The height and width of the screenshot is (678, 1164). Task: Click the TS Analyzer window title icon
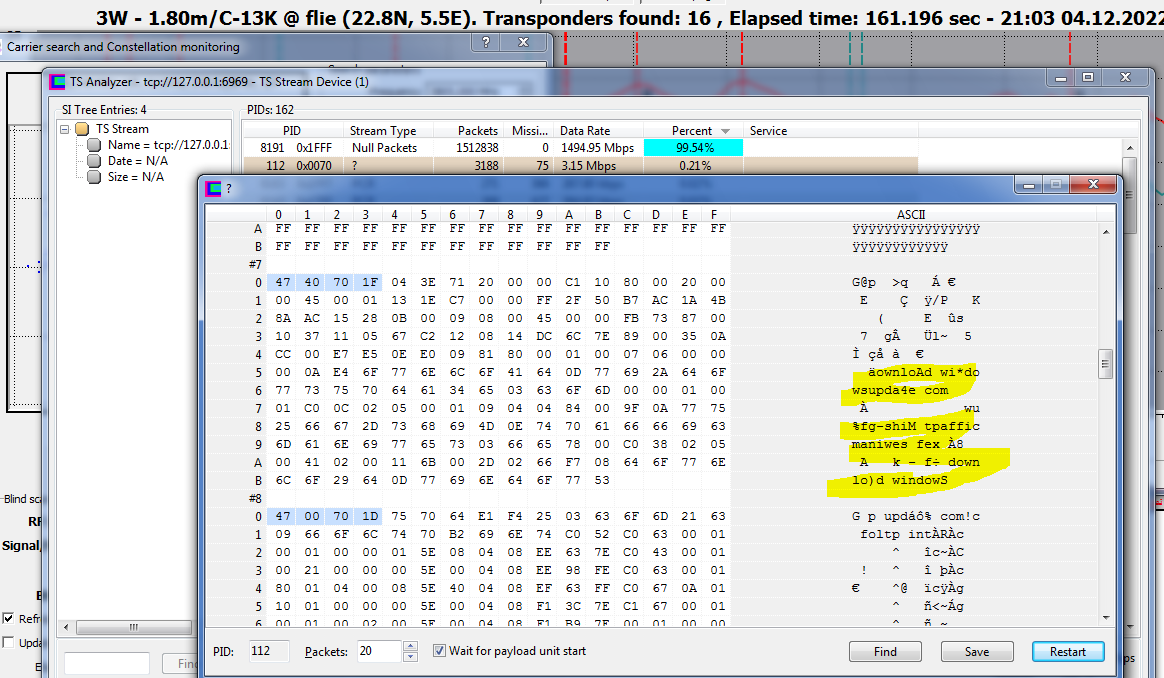coord(58,81)
